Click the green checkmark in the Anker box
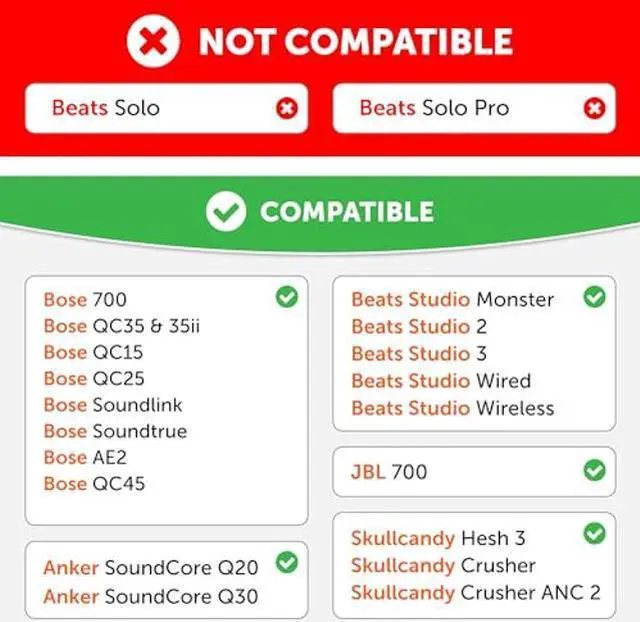 click(x=287, y=564)
